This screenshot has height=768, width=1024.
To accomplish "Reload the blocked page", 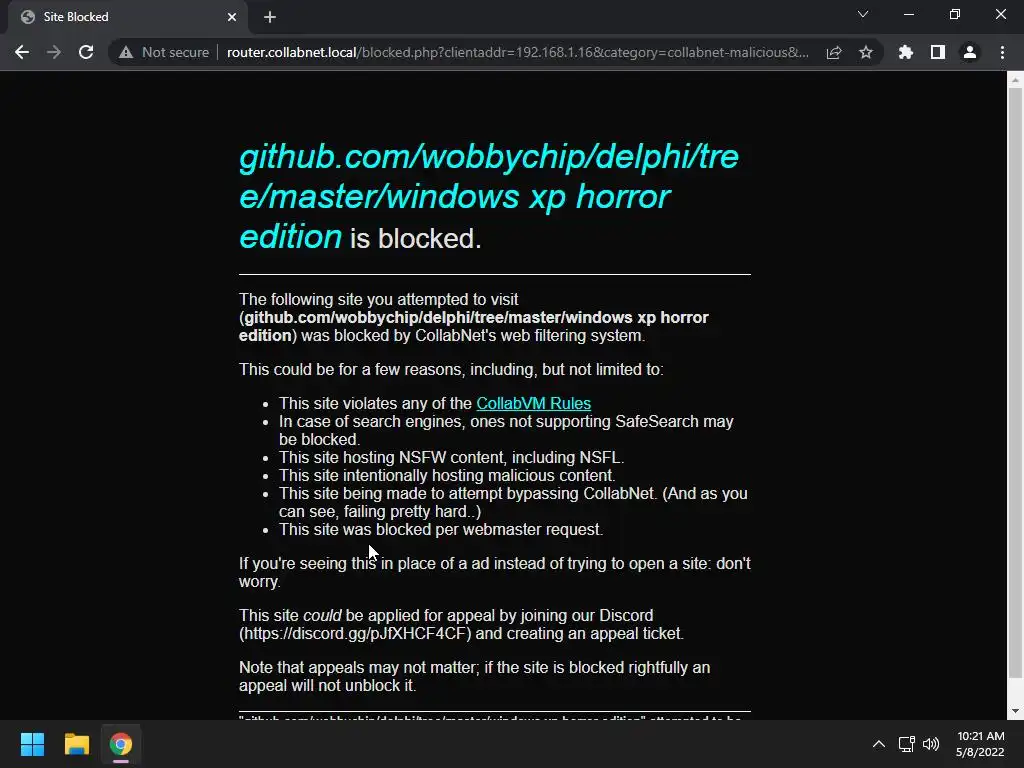I will coord(86,52).
